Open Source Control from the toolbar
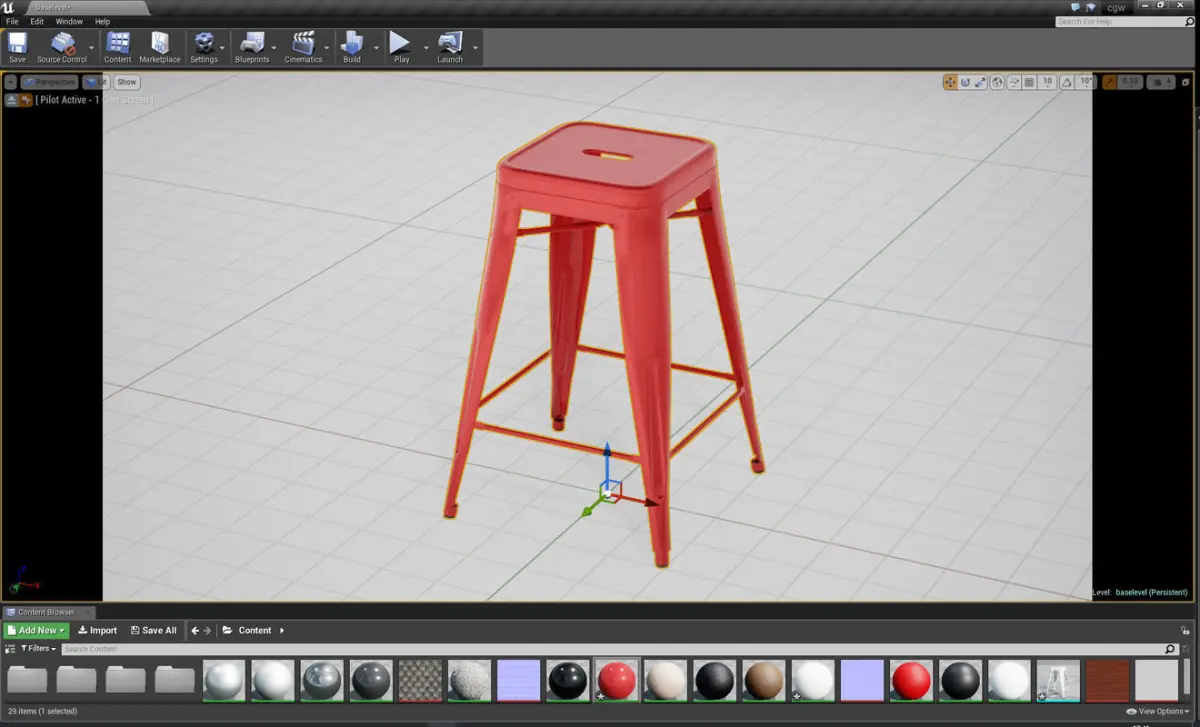Screen dimensions: 1200x727 coord(62,47)
